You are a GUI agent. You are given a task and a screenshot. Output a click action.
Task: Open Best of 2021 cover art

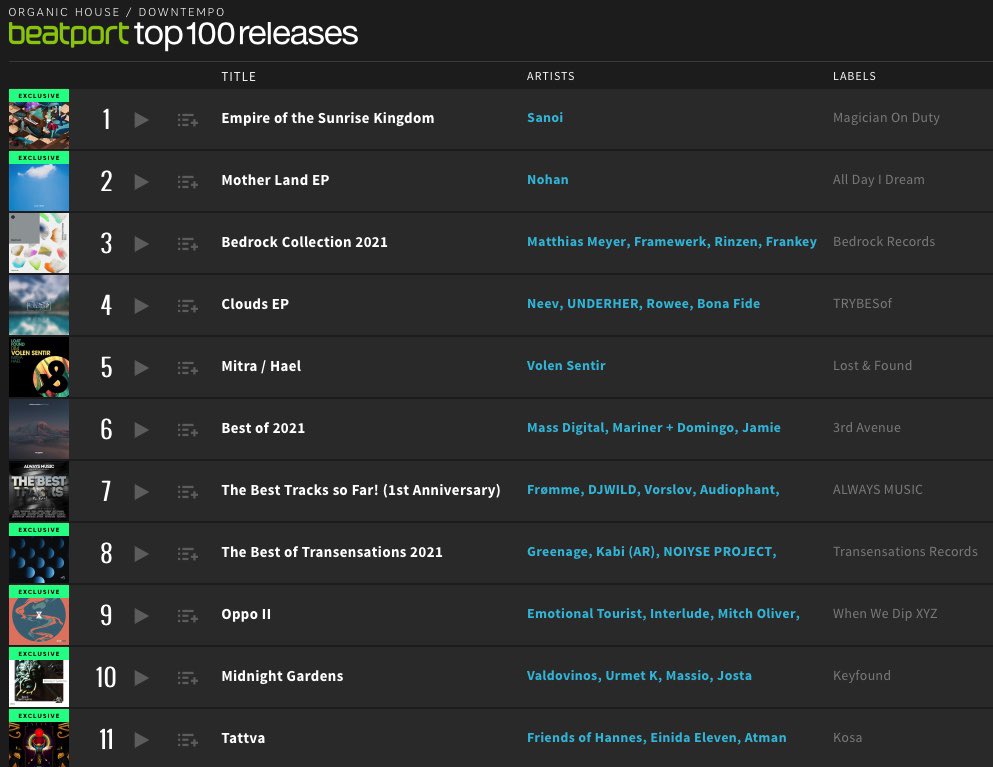39,429
